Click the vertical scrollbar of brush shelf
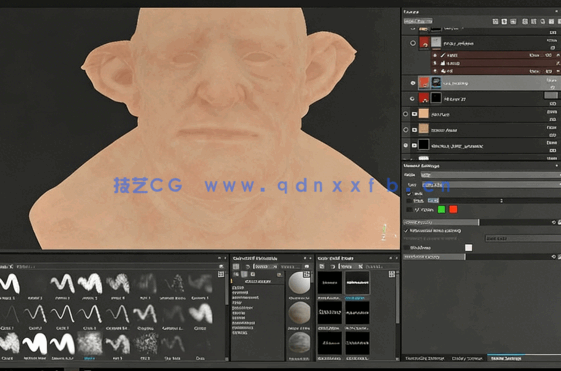The height and width of the screenshot is (371, 561). pyautogui.click(x=226, y=288)
